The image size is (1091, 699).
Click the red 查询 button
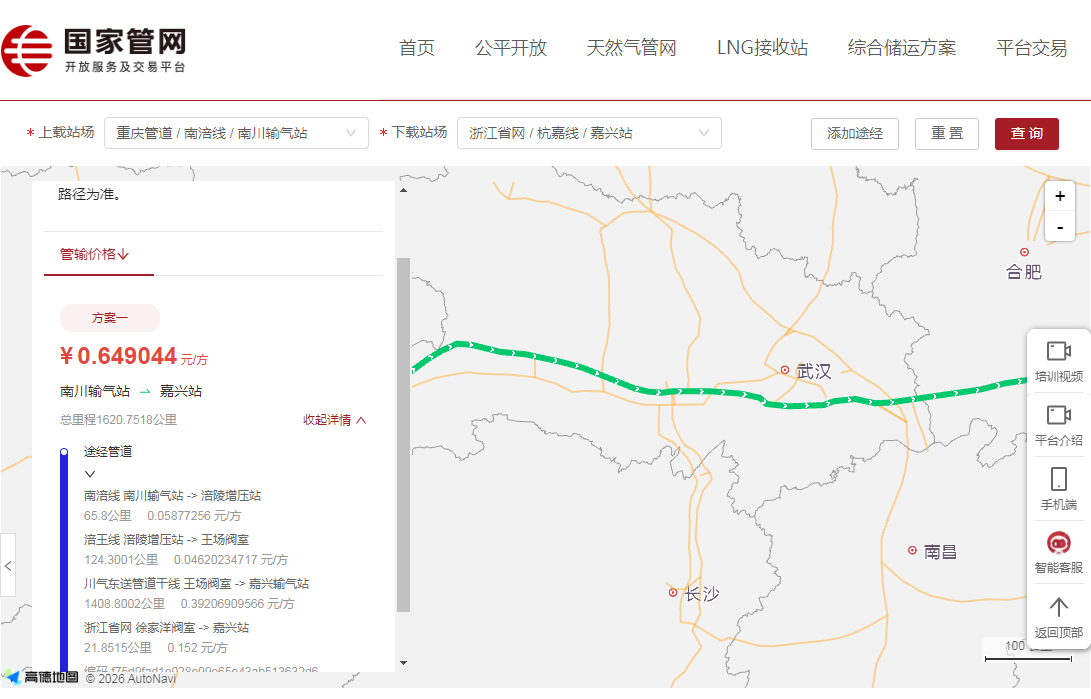[x=1026, y=133]
